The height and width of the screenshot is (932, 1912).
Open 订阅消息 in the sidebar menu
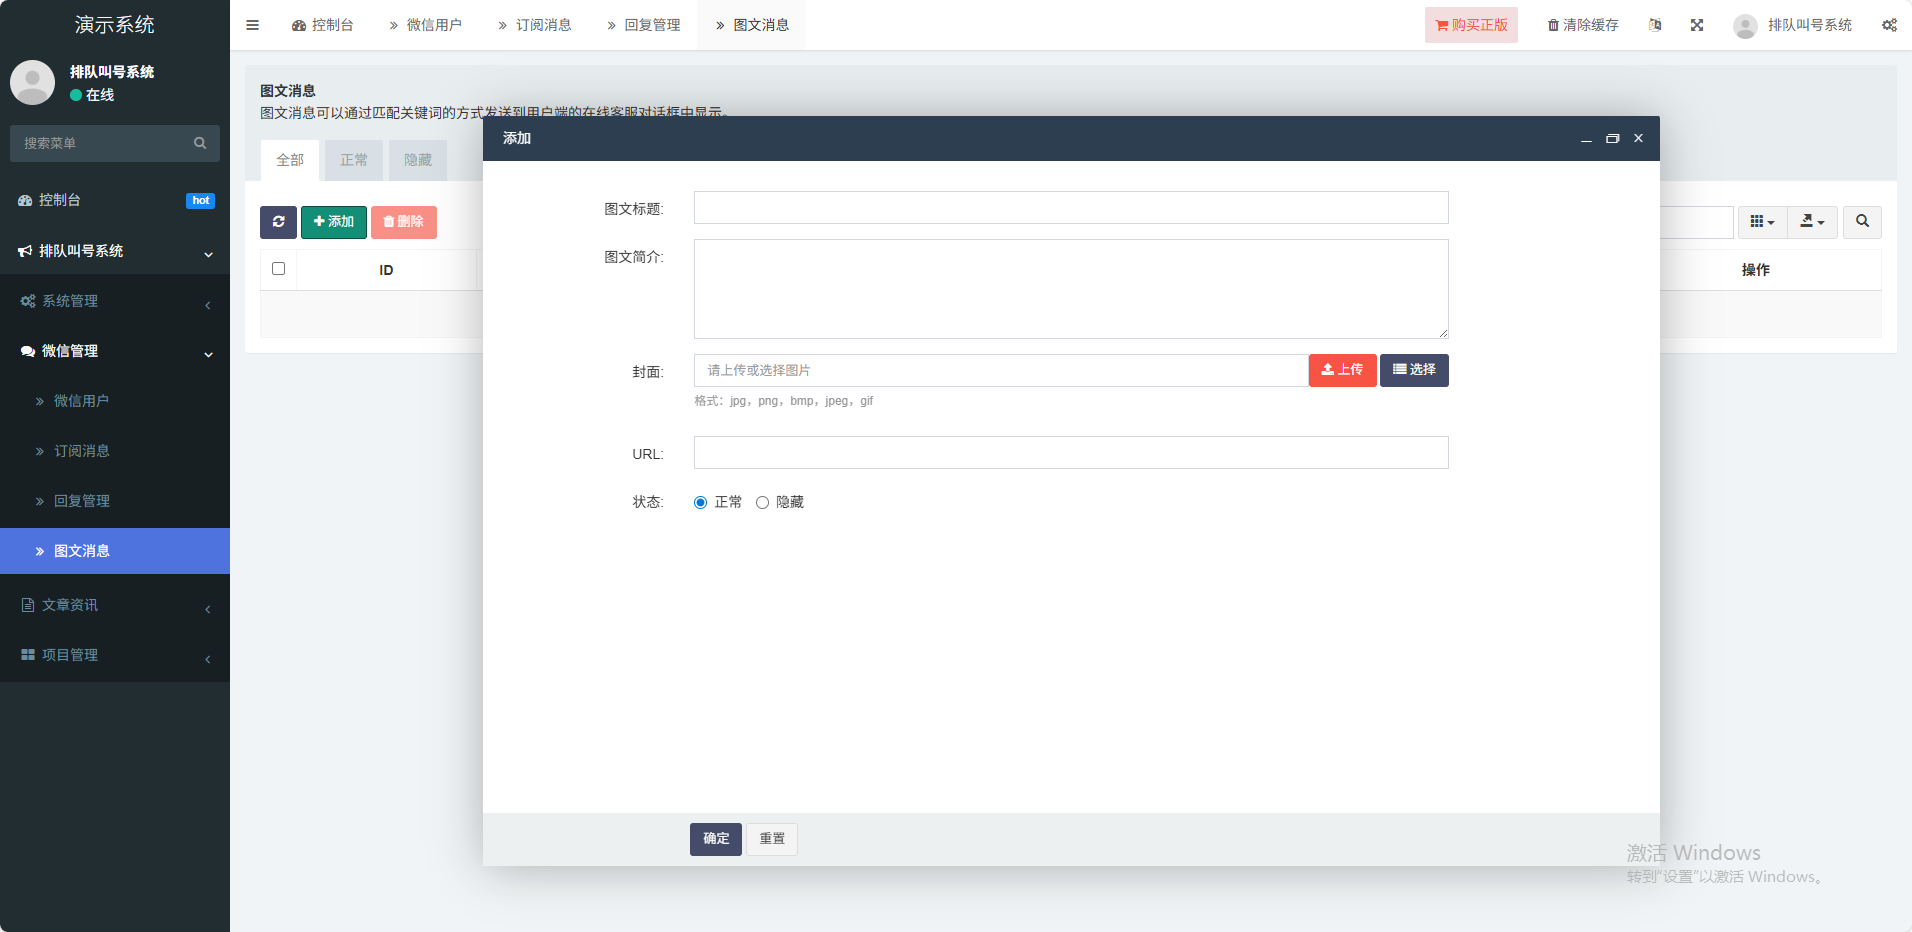82,451
